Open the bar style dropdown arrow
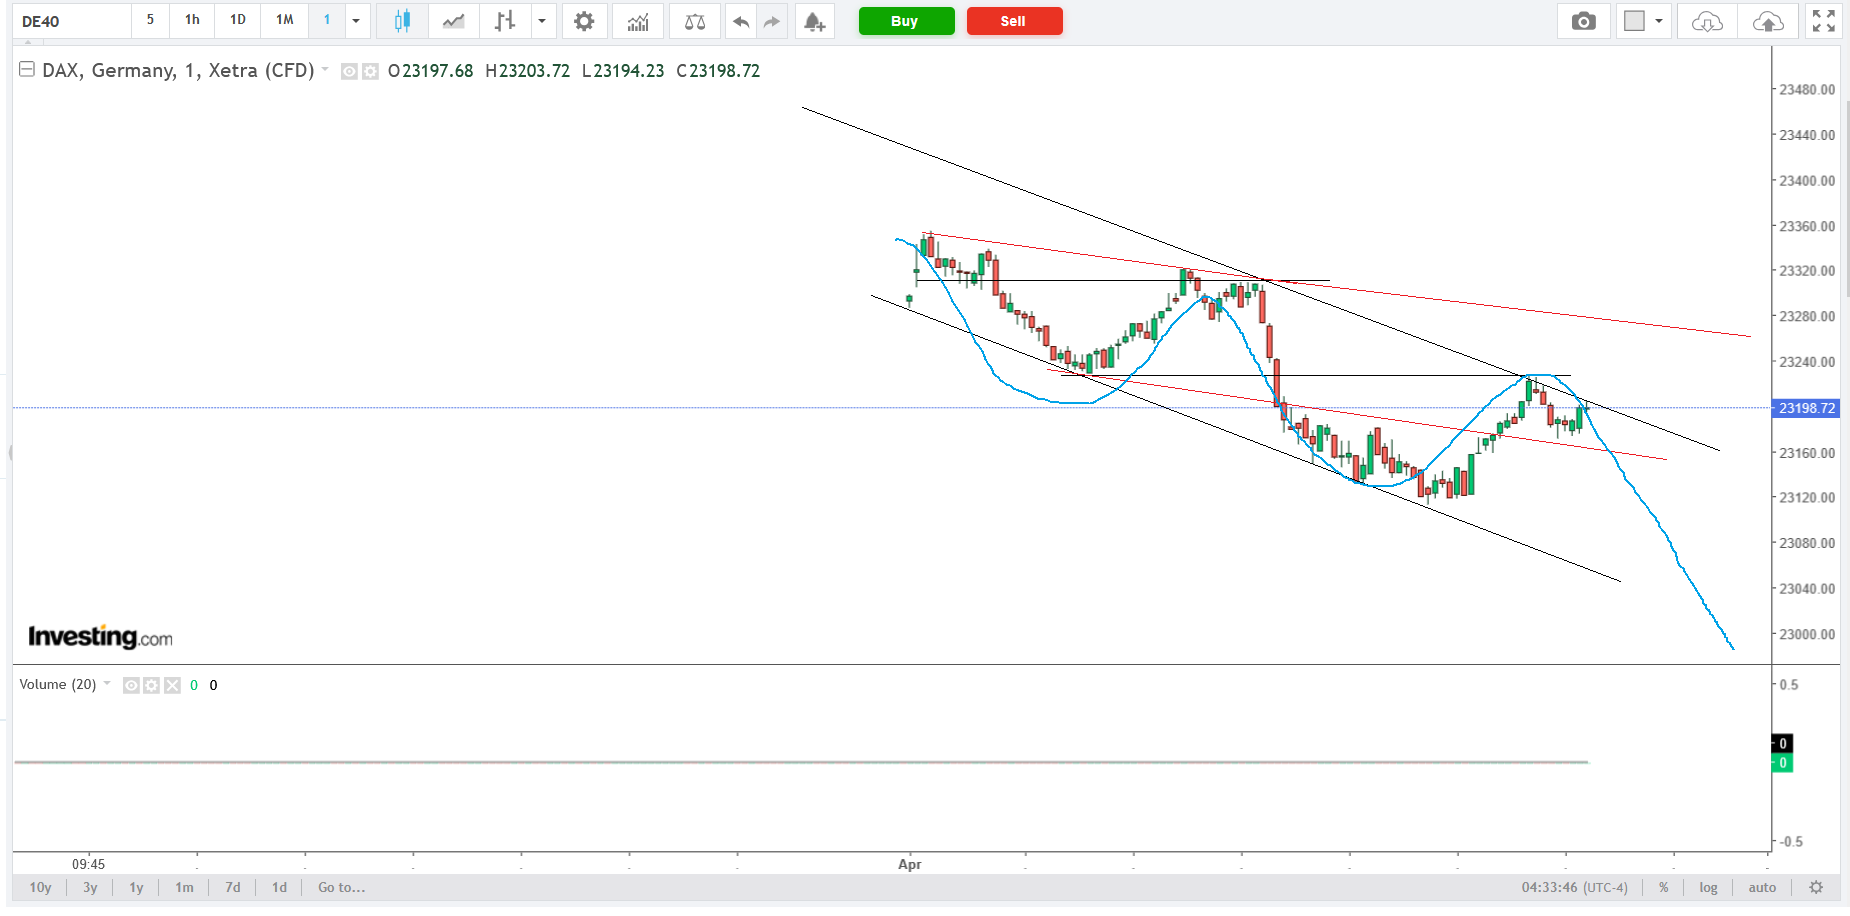The width and height of the screenshot is (1850, 916). (542, 21)
